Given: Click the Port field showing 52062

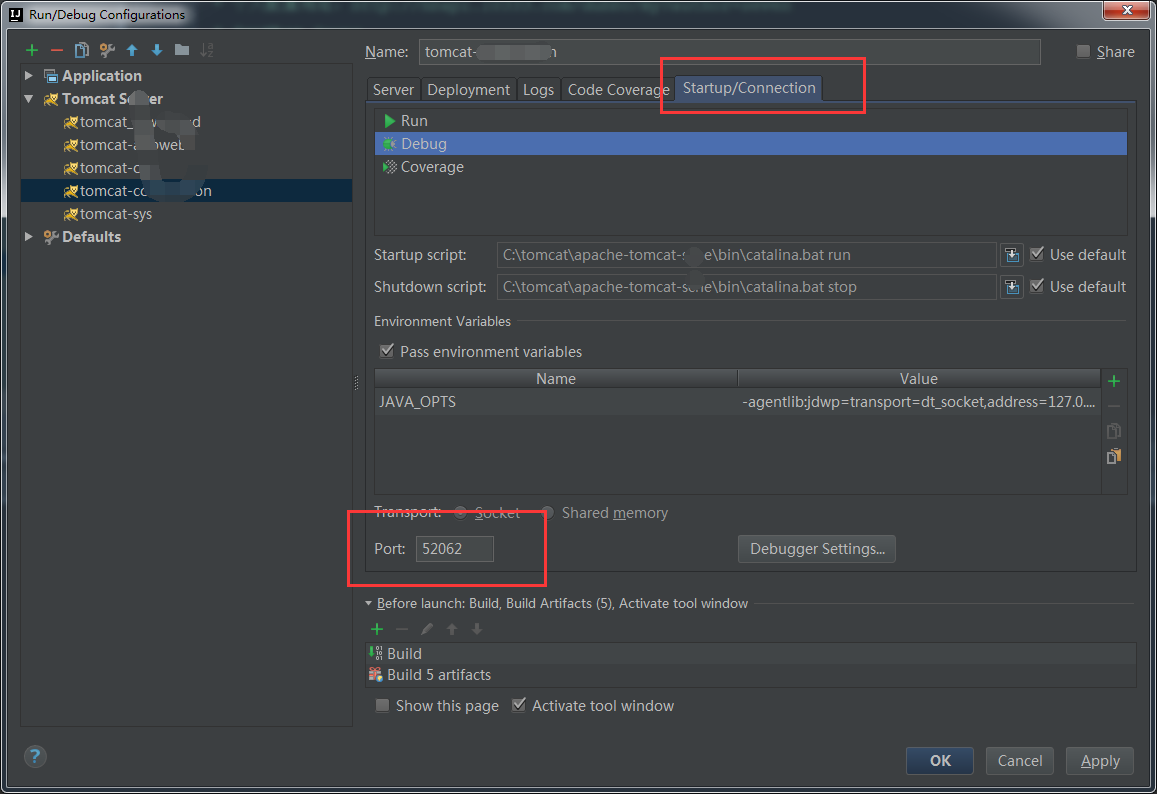Looking at the screenshot, I should (x=455, y=549).
